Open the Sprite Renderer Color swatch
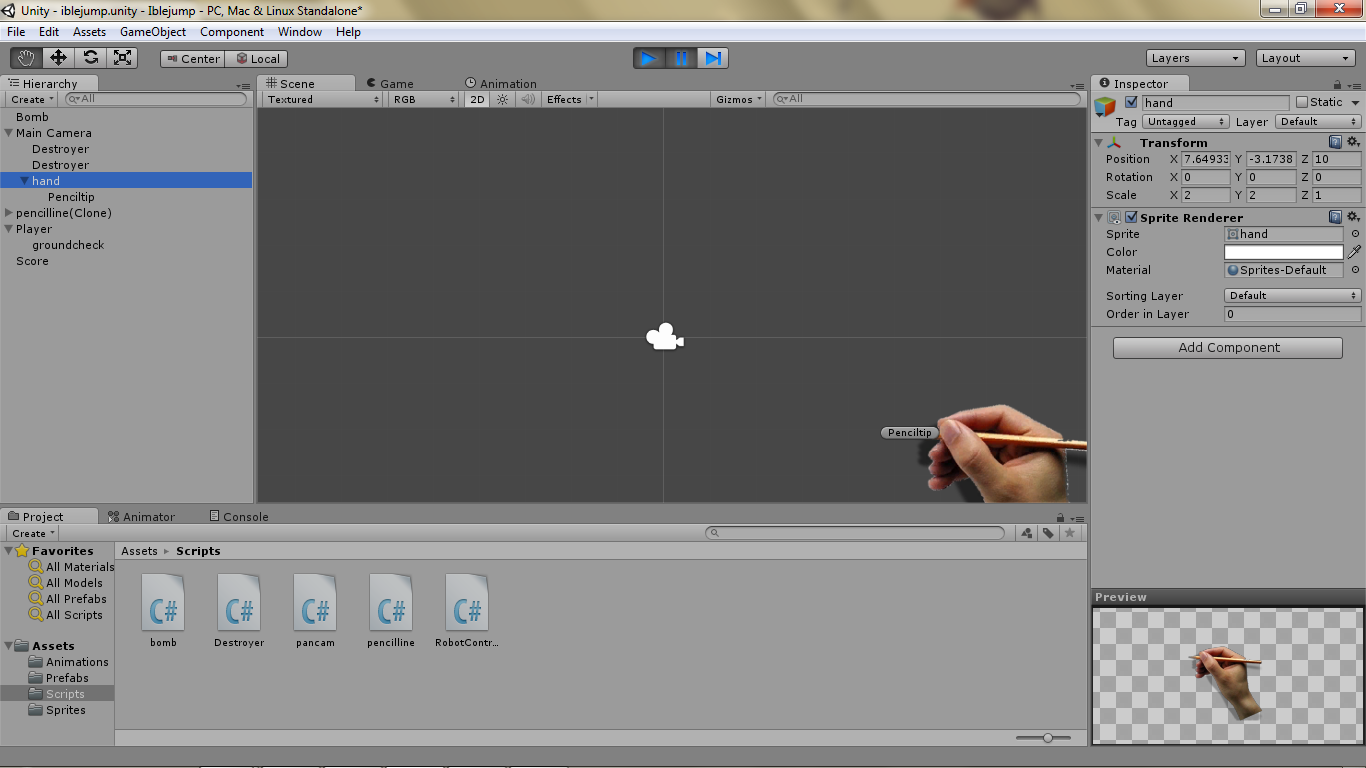 click(x=1284, y=252)
